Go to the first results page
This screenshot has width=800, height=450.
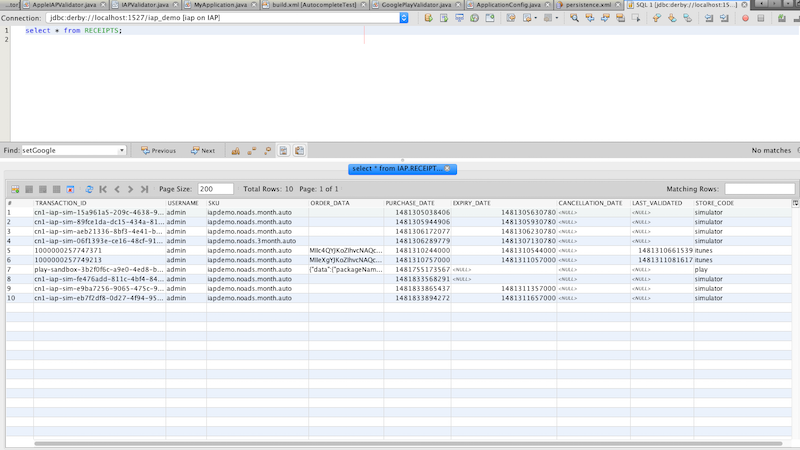103,189
